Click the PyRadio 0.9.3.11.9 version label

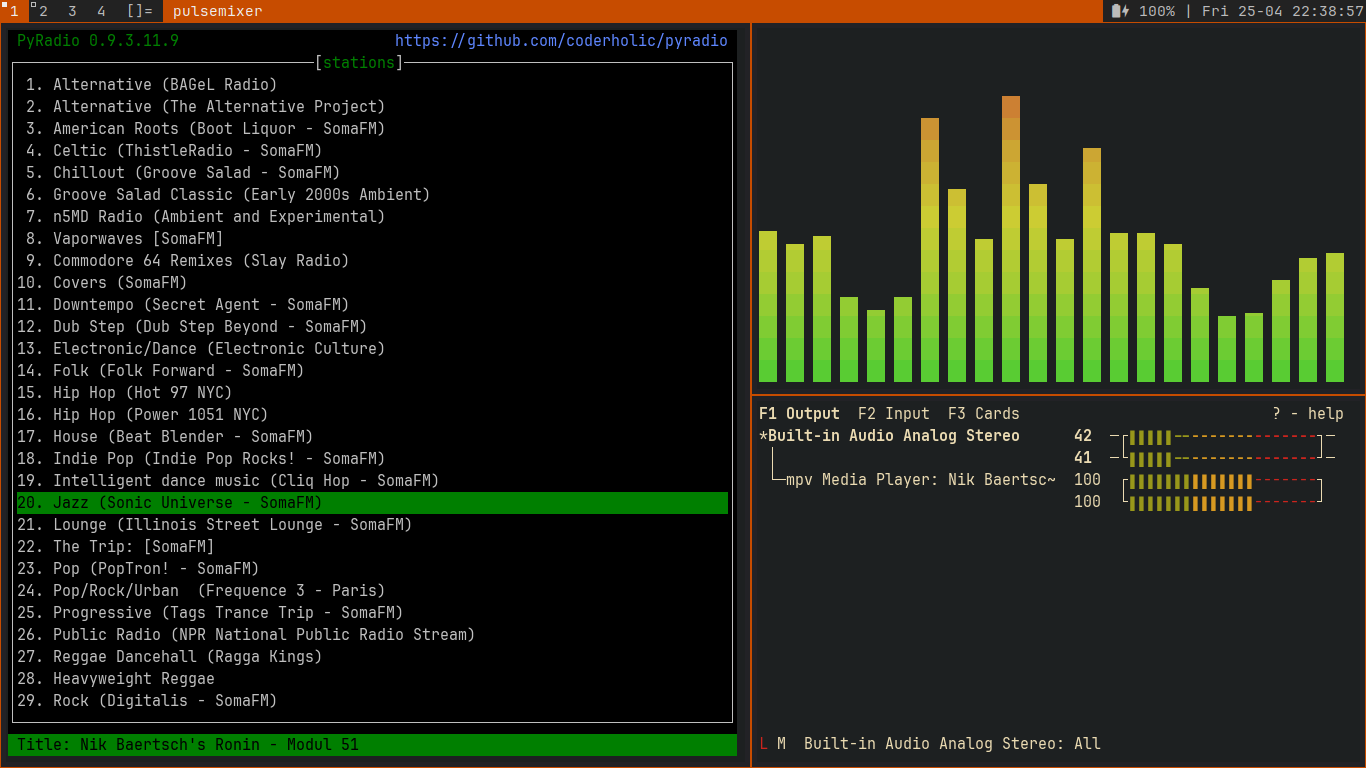(x=98, y=41)
